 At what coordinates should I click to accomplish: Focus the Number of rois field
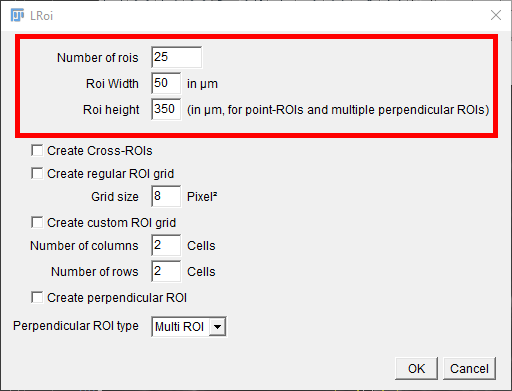coord(176,57)
